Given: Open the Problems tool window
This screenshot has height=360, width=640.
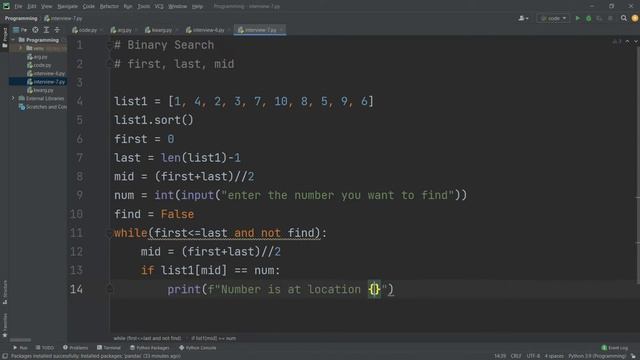Looking at the screenshot, I should click(x=76, y=348).
